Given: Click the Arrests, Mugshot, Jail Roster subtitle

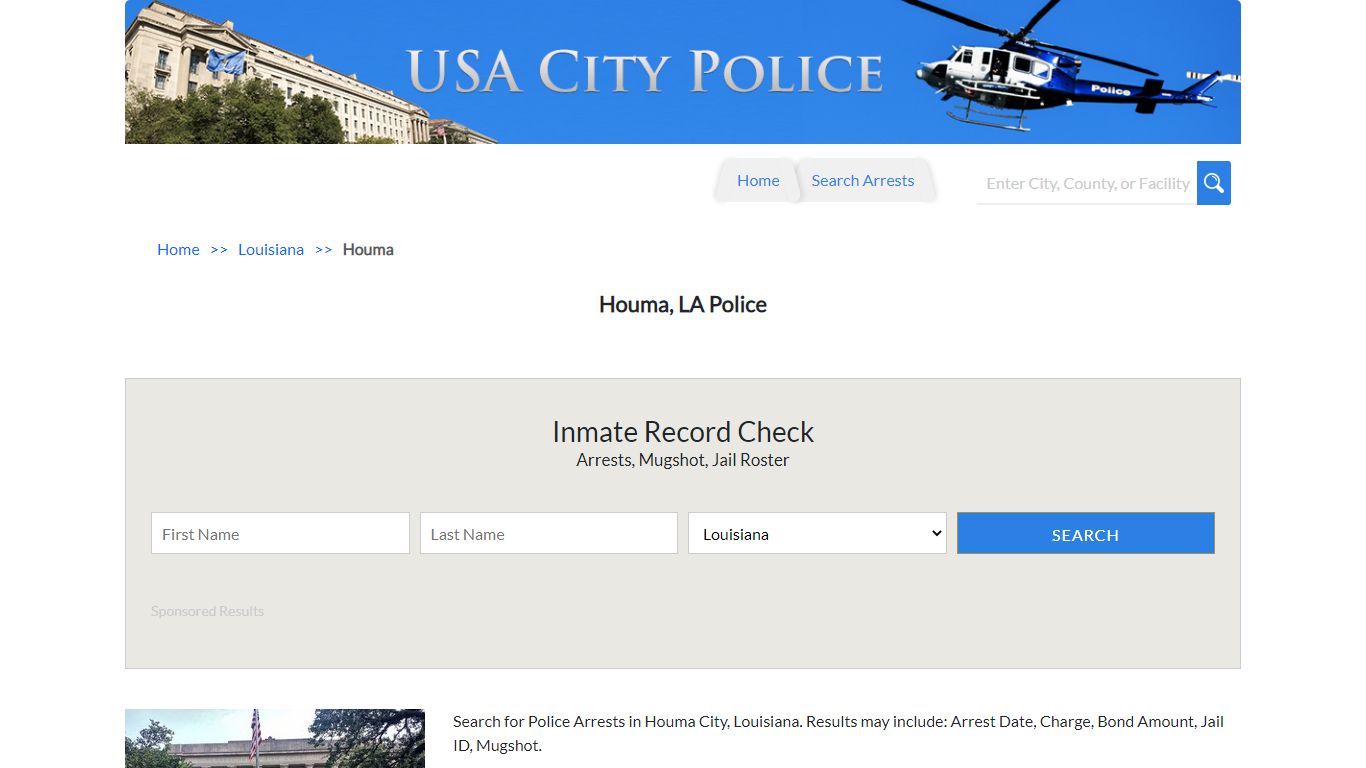Looking at the screenshot, I should [683, 460].
